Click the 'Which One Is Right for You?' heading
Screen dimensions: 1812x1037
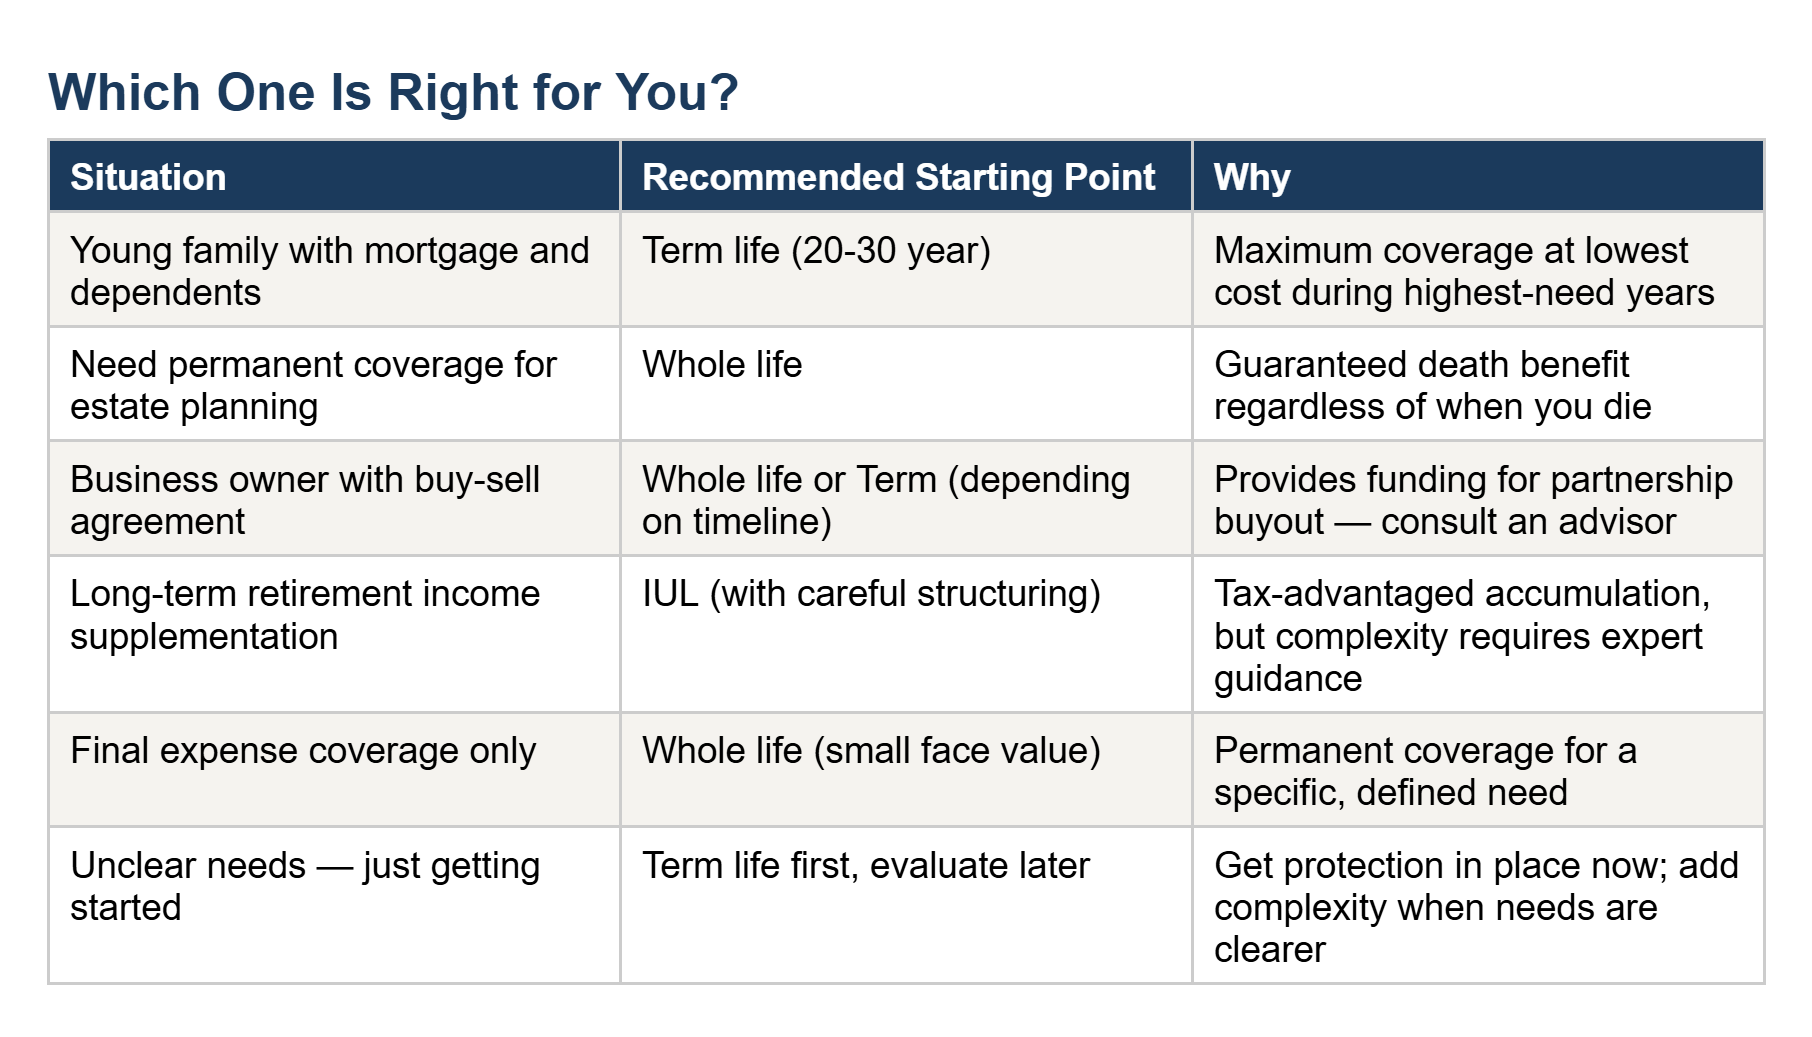(x=393, y=93)
